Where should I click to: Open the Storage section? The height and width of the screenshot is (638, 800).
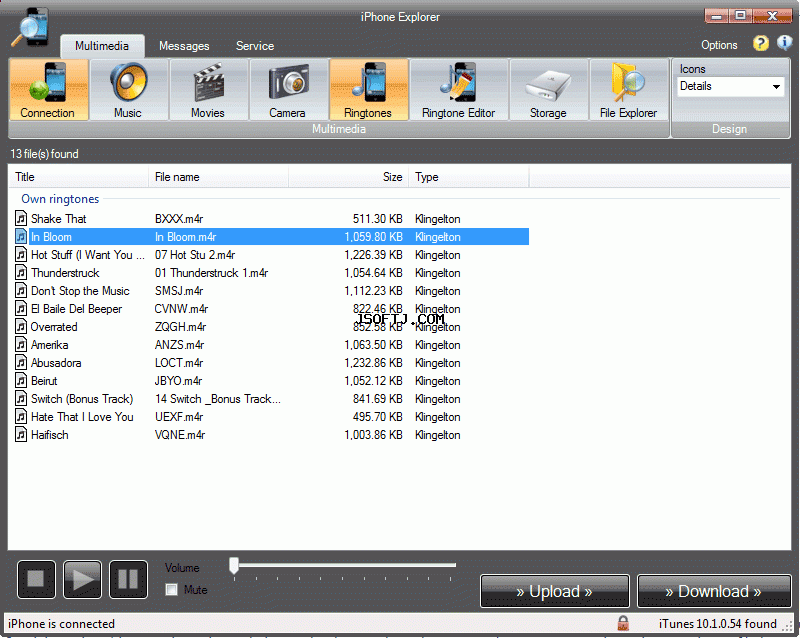[x=548, y=90]
